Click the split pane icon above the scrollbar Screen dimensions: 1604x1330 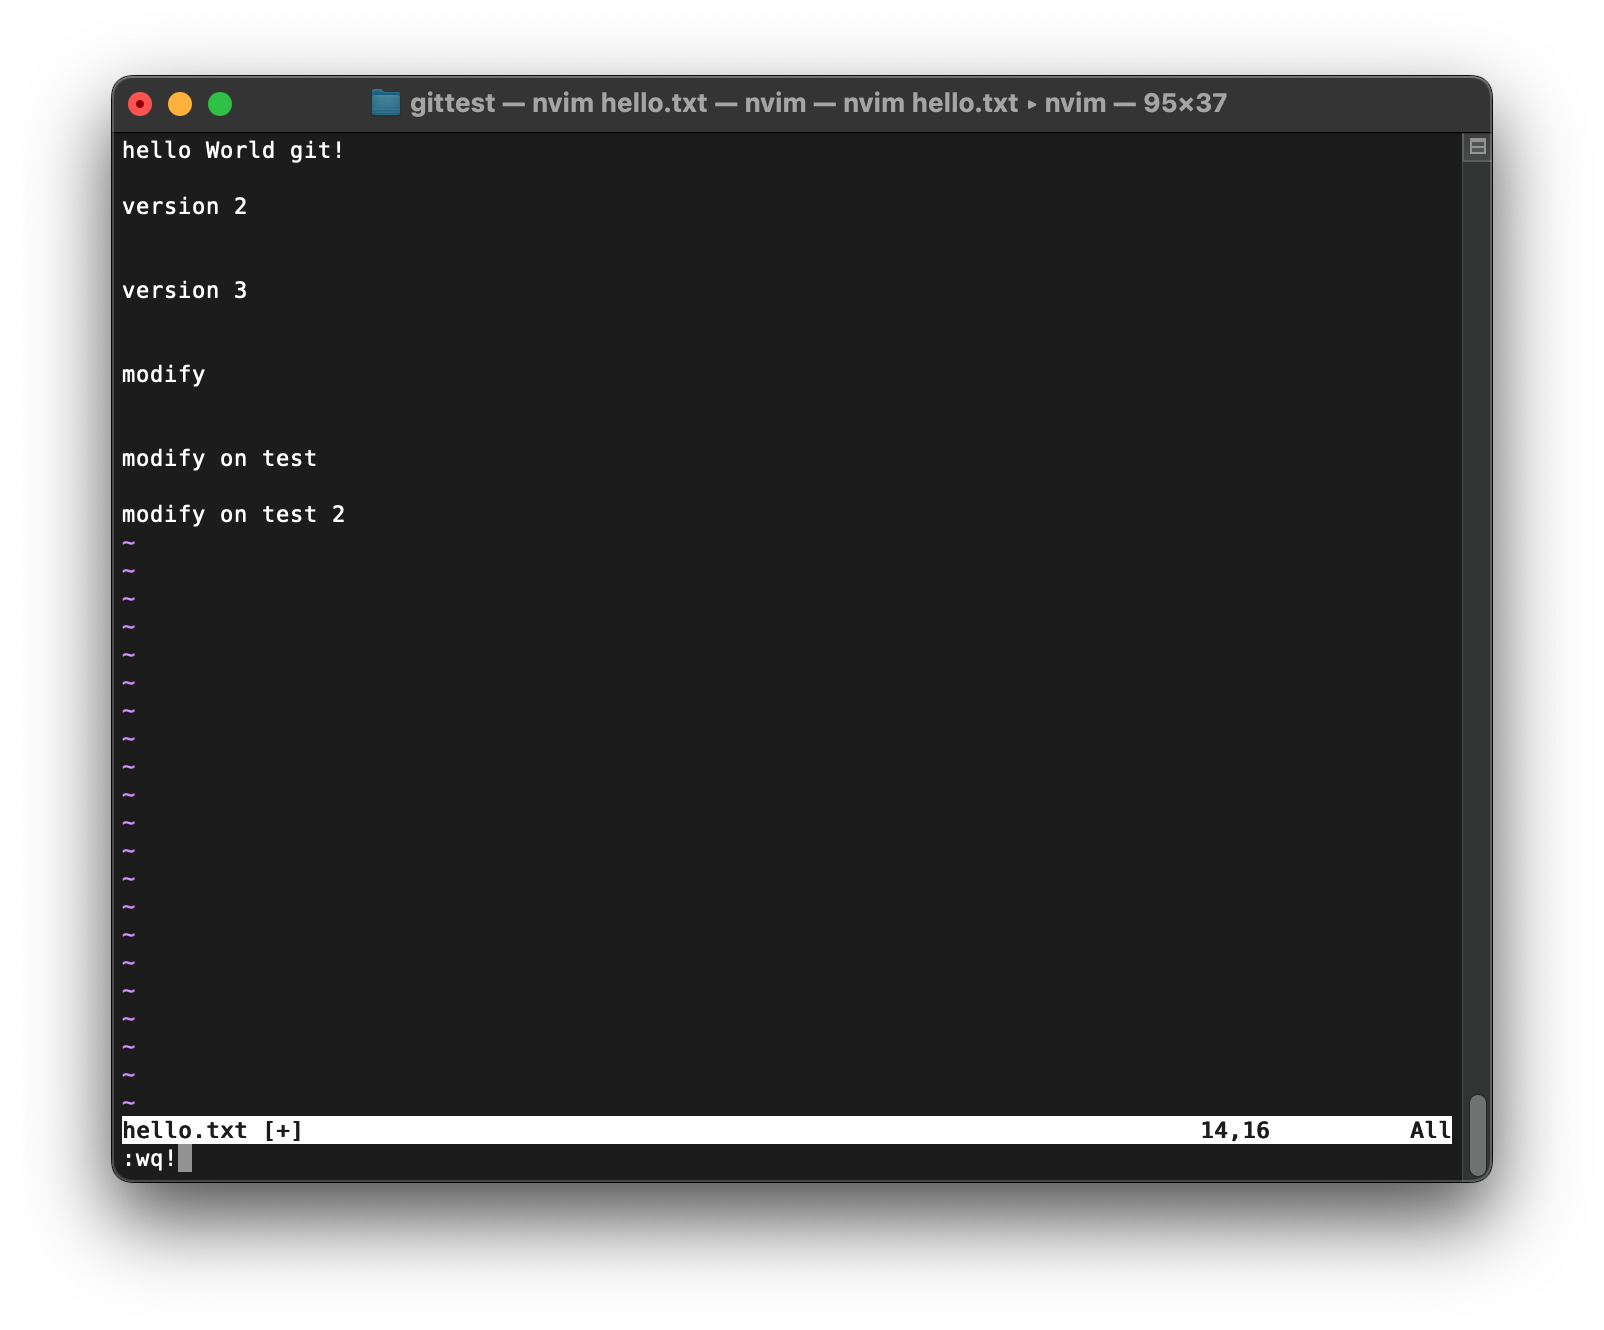pos(1477,147)
